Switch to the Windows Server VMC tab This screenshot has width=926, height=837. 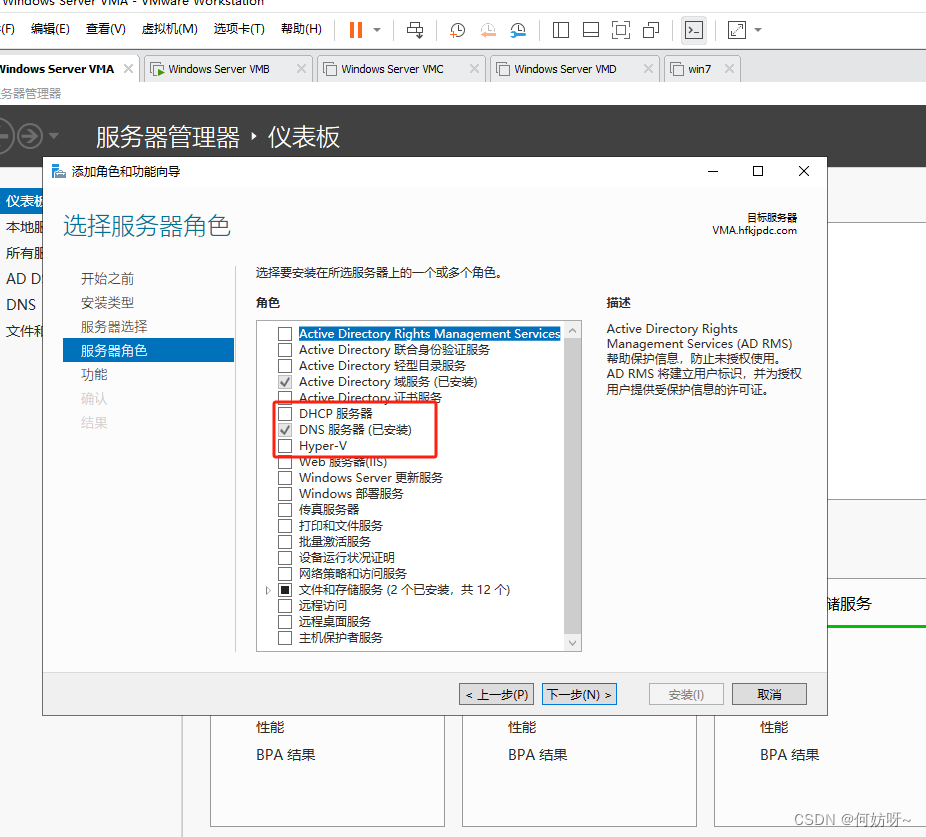tap(391, 69)
